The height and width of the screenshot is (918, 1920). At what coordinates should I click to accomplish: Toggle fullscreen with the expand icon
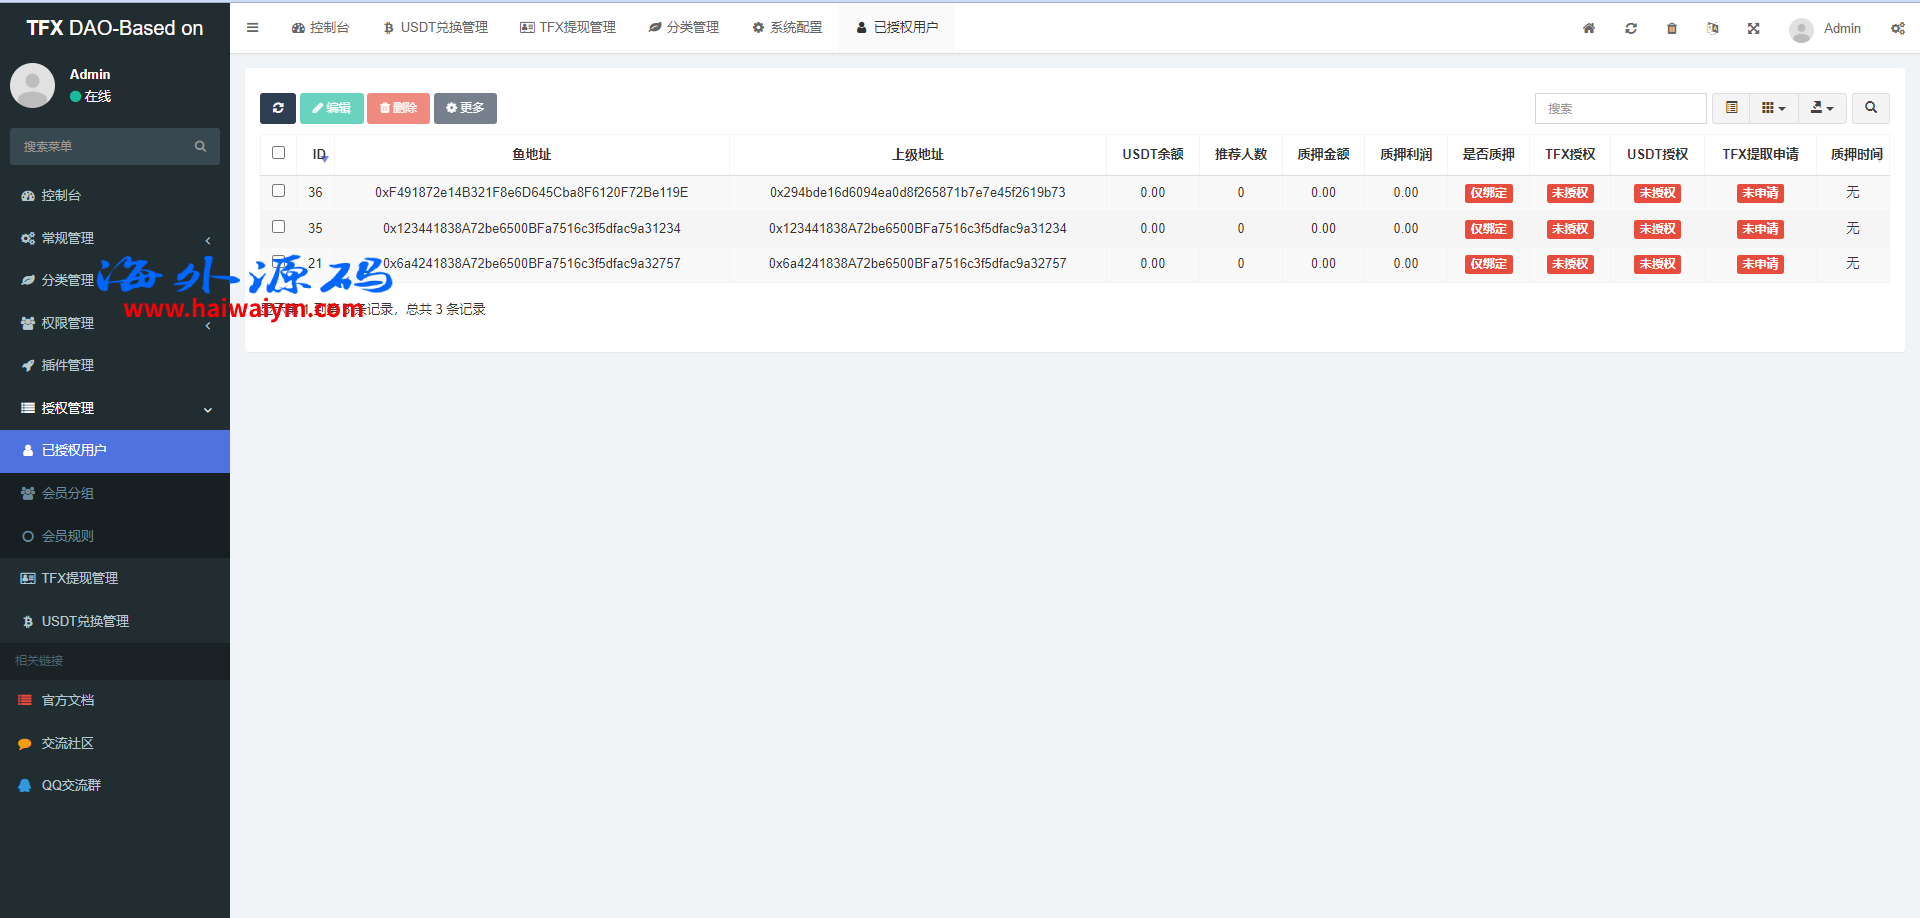[x=1753, y=28]
